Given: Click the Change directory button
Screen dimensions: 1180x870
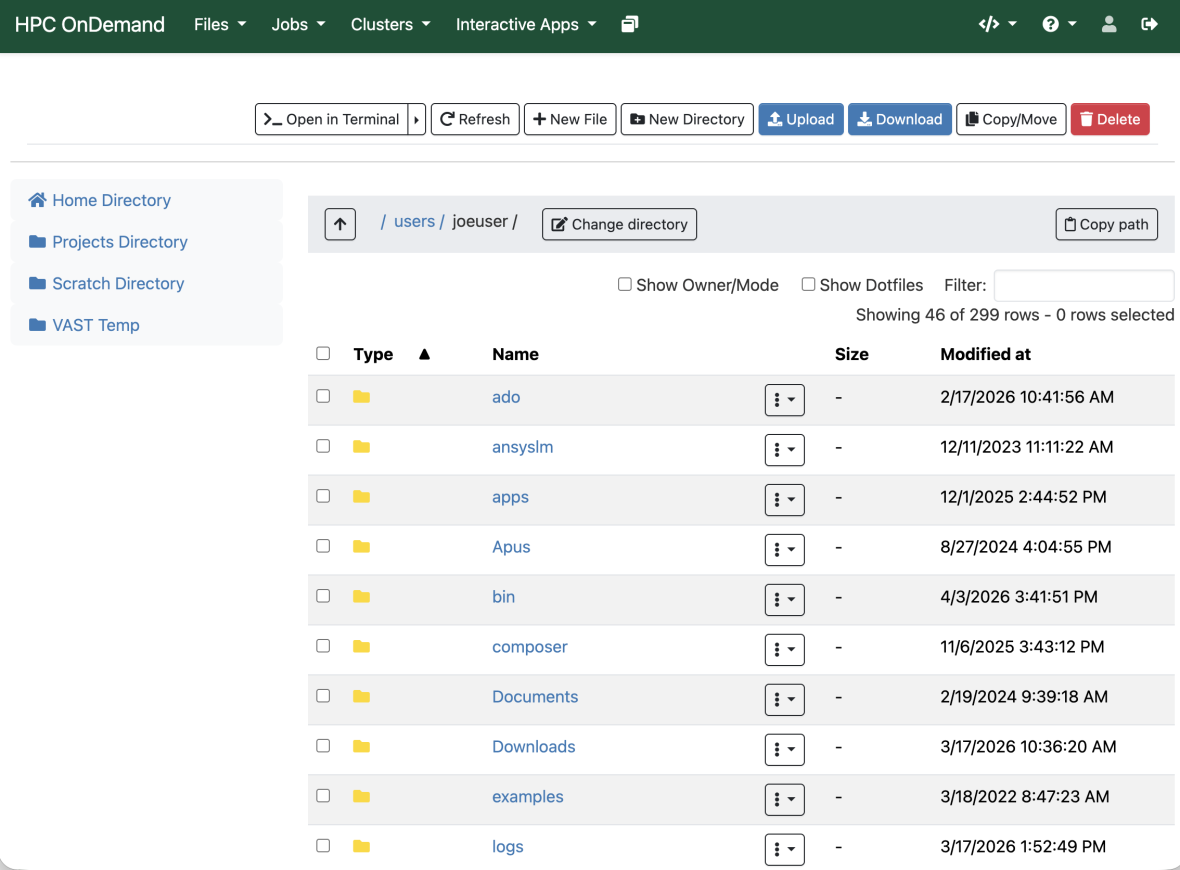Looking at the screenshot, I should [x=619, y=225].
